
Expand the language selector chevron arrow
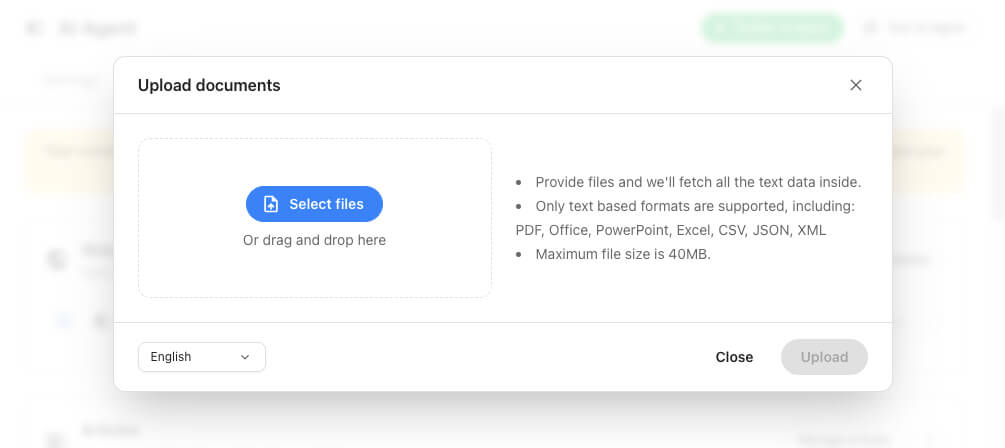[x=244, y=357]
